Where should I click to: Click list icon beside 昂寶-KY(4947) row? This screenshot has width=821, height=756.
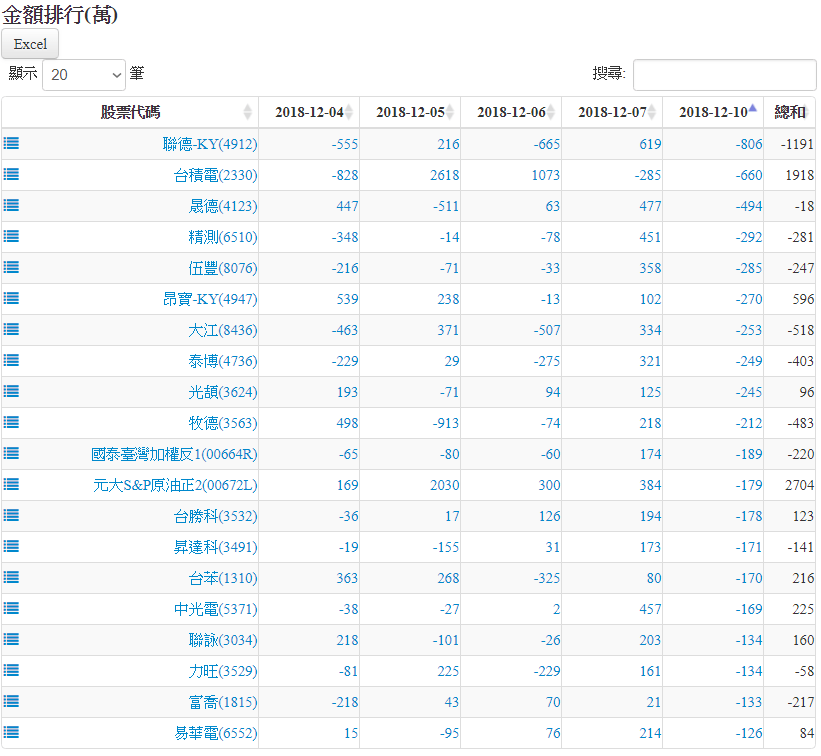[x=11, y=298]
